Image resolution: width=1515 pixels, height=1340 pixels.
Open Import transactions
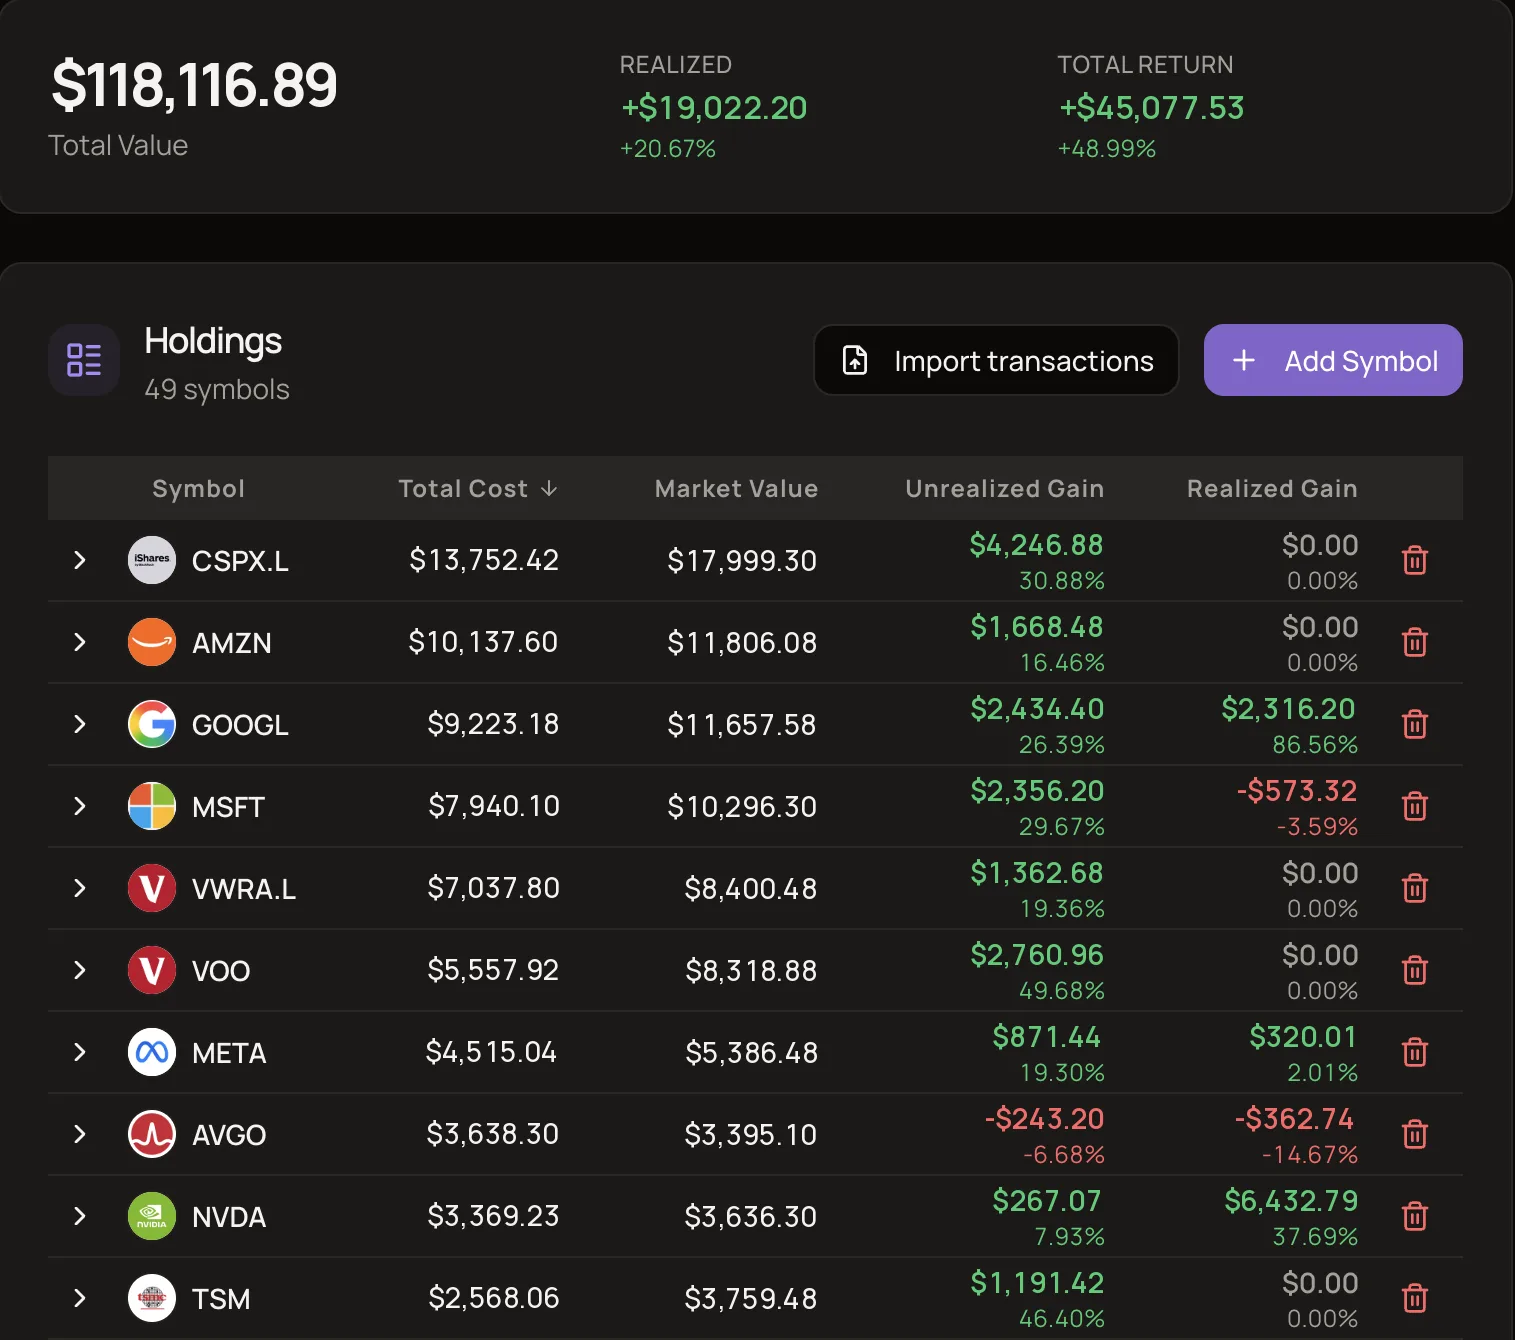pyautogui.click(x=996, y=360)
